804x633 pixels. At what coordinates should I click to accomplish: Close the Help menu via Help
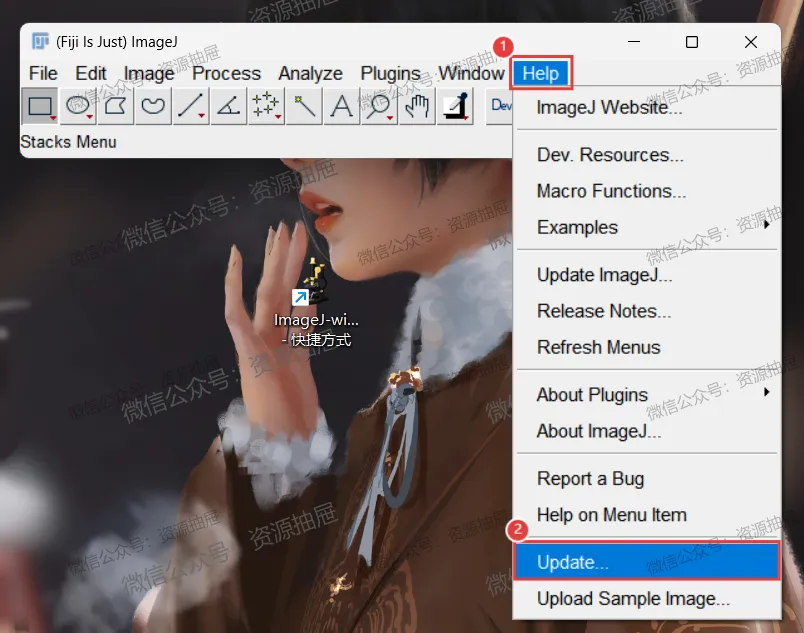pyautogui.click(x=541, y=73)
